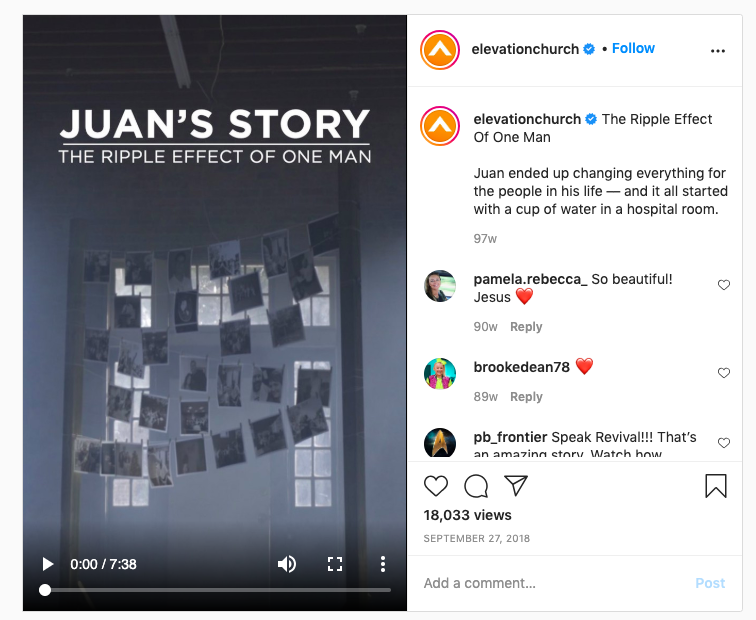Open the pb_frontier username link
This screenshot has width=756, height=620.
click(x=510, y=437)
